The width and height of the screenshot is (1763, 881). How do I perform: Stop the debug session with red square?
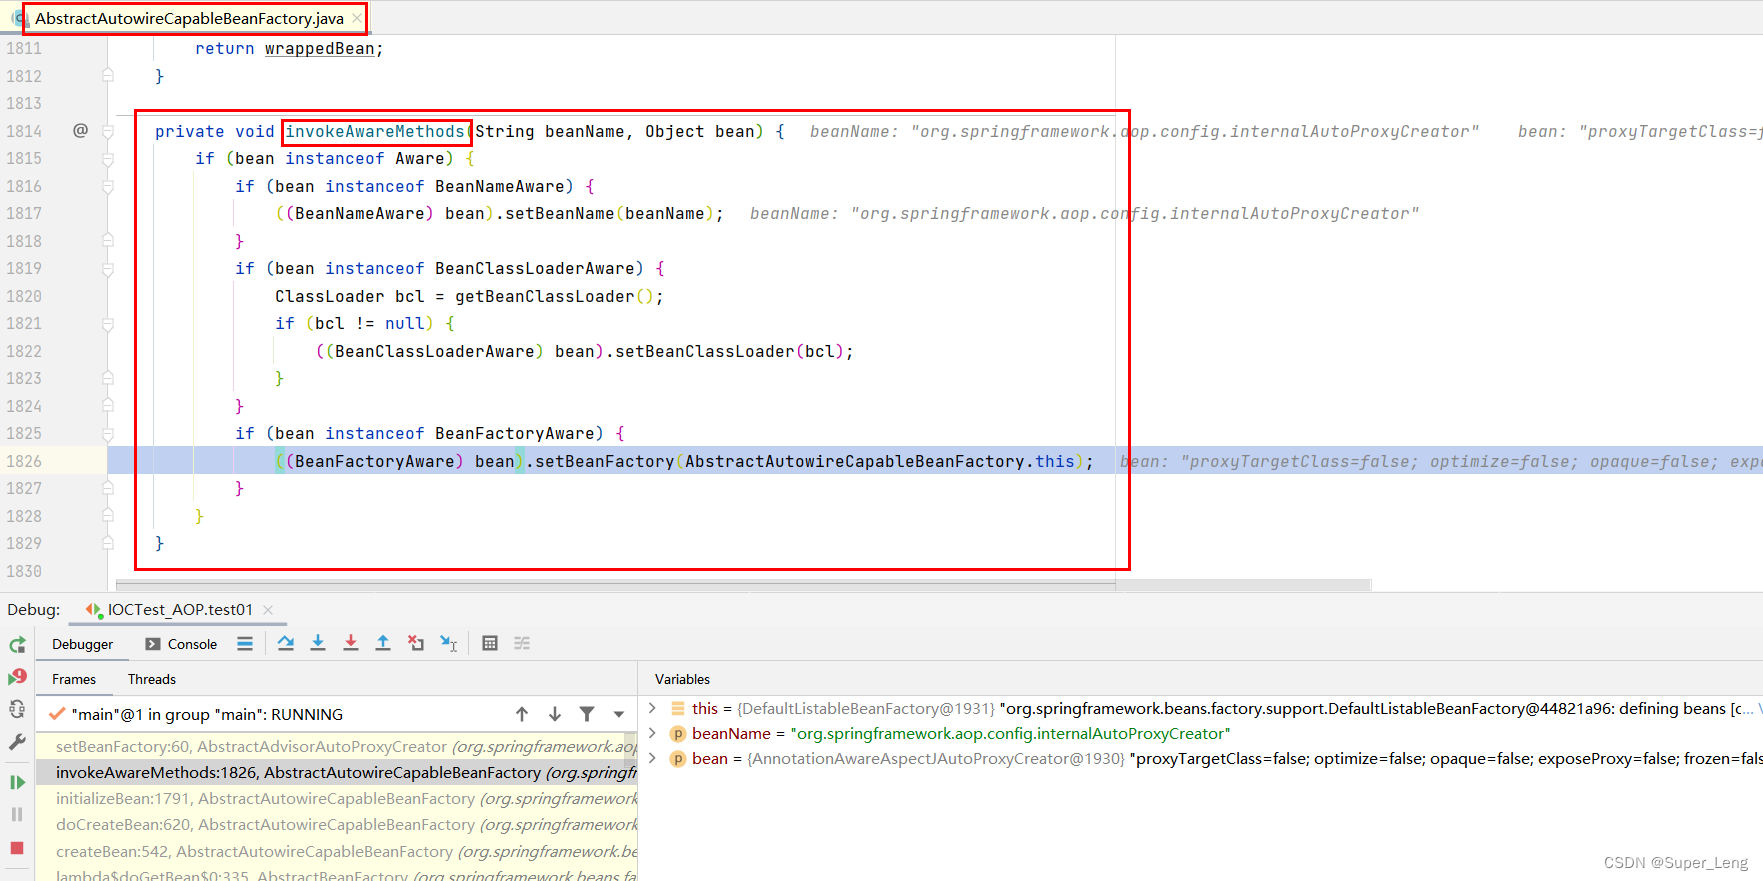(x=17, y=848)
